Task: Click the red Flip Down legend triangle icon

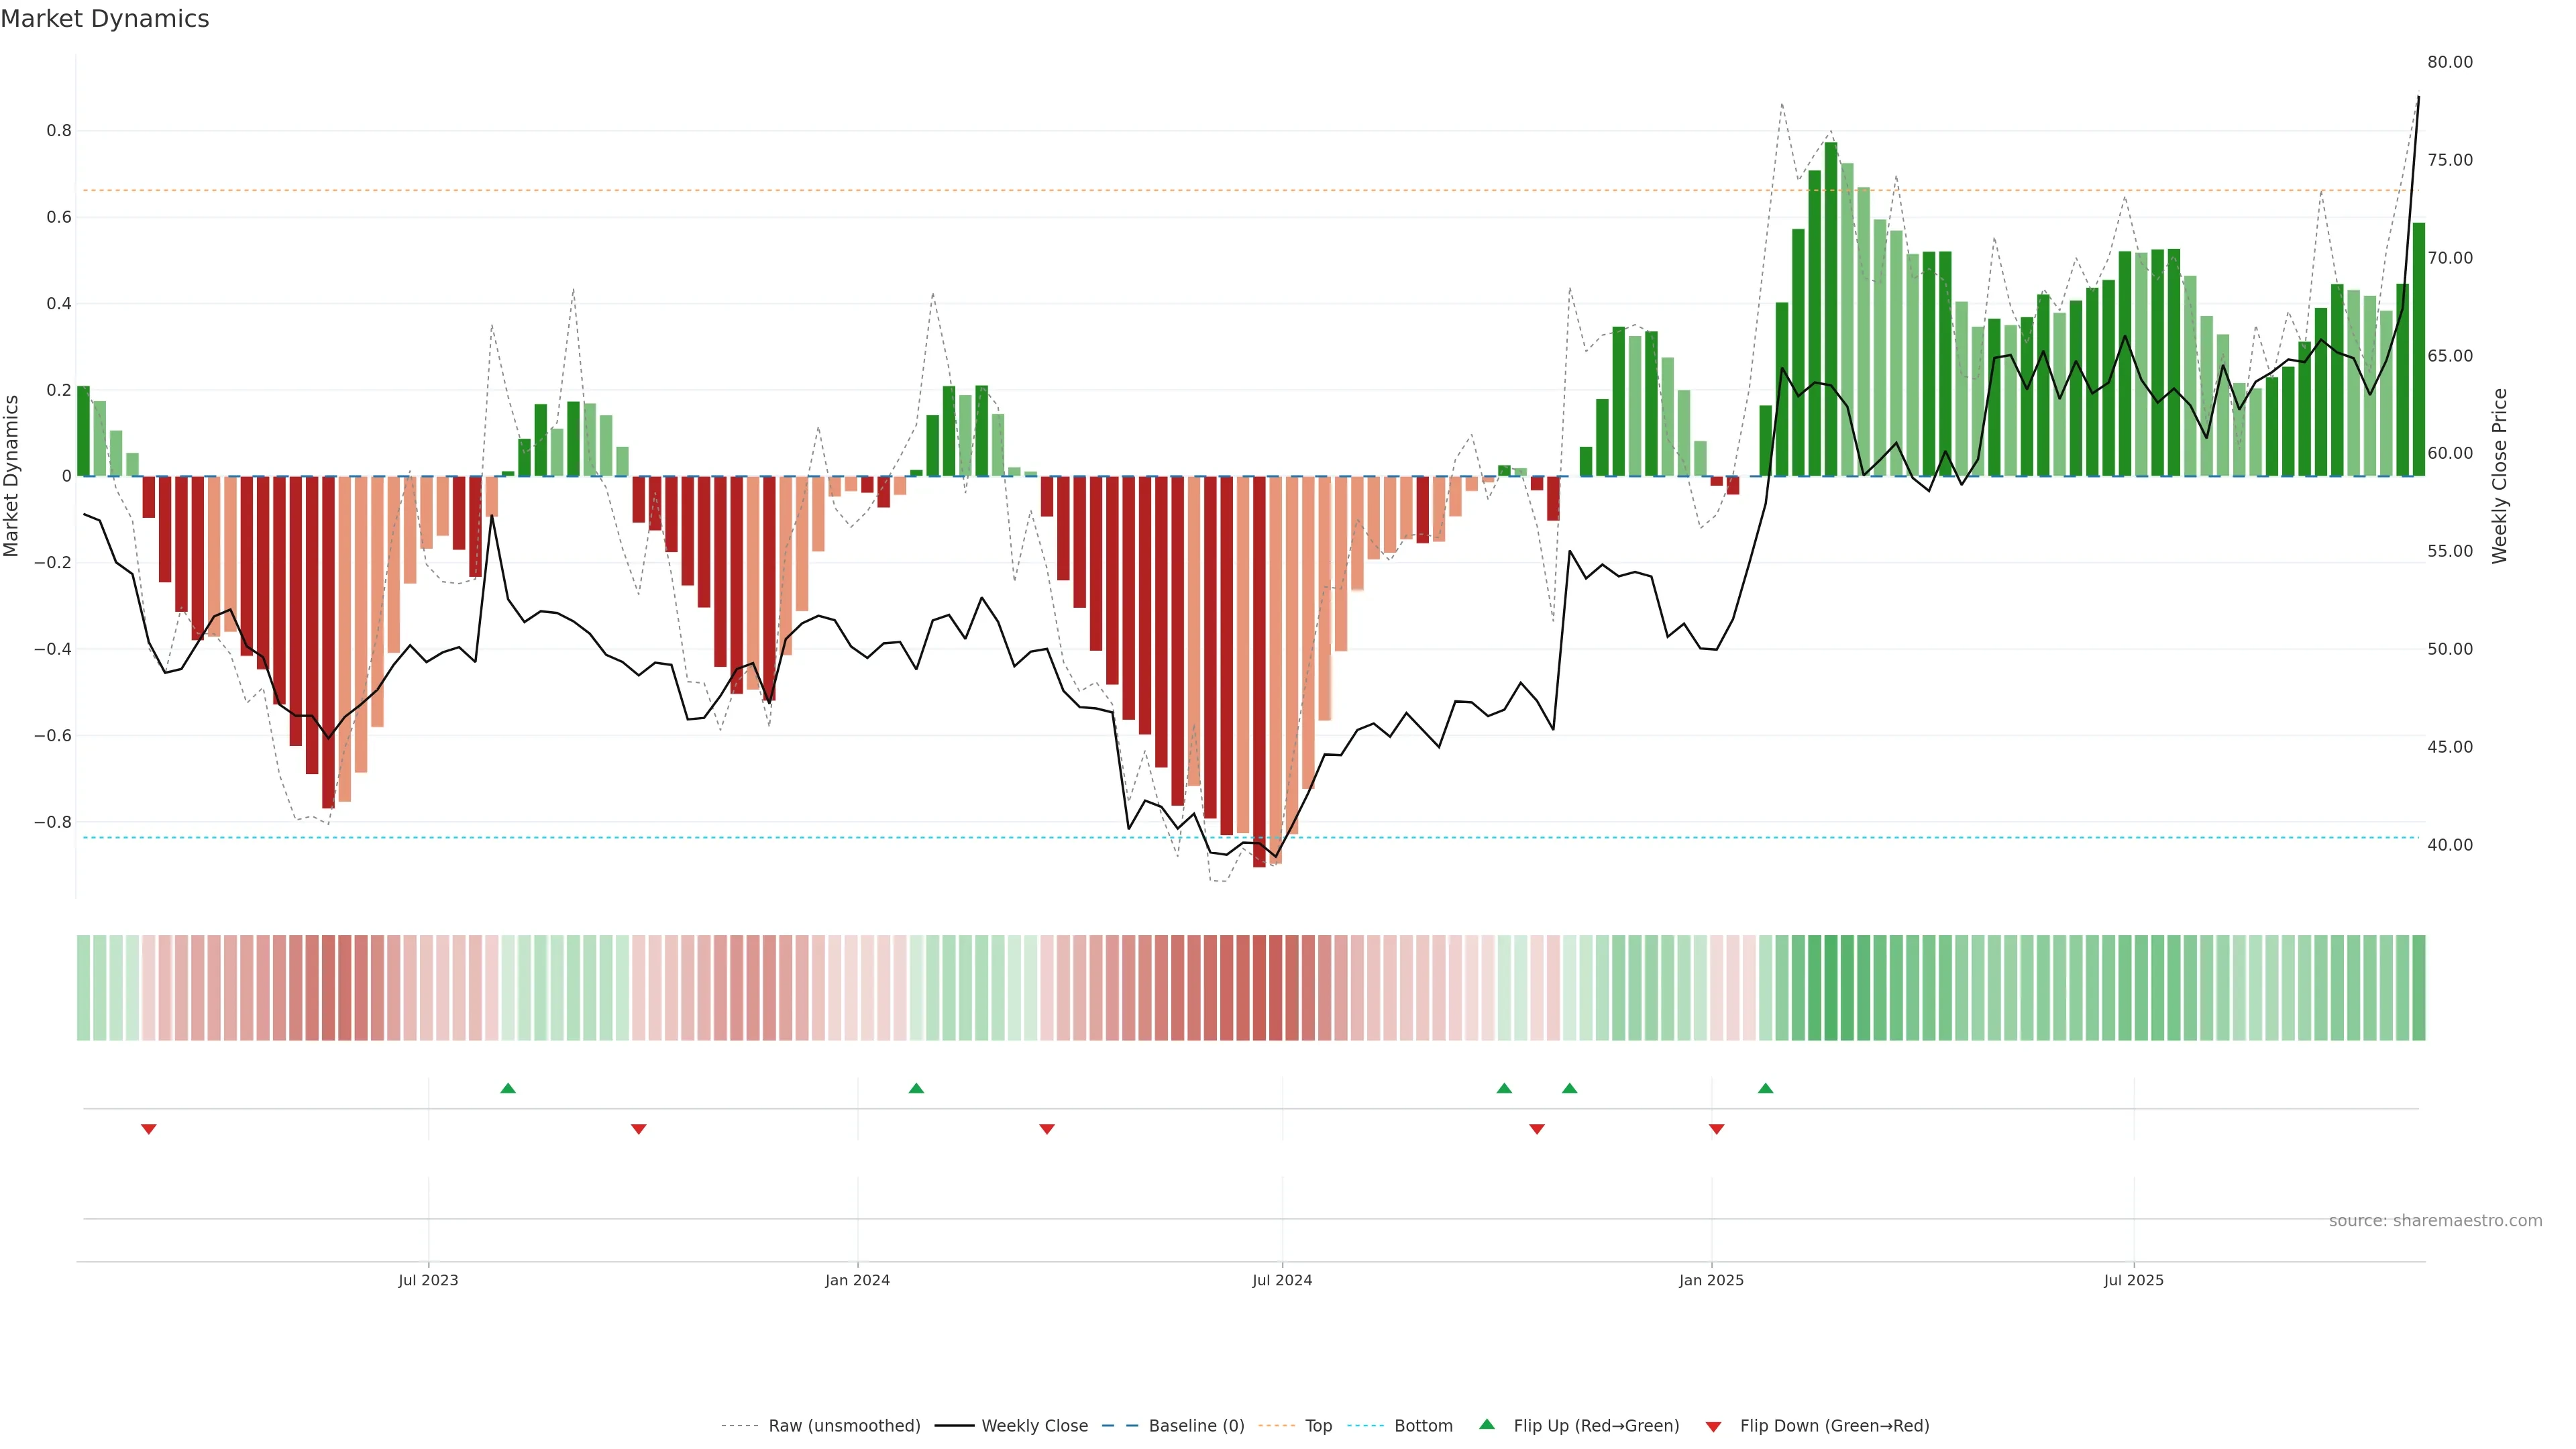Action: click(1713, 1427)
